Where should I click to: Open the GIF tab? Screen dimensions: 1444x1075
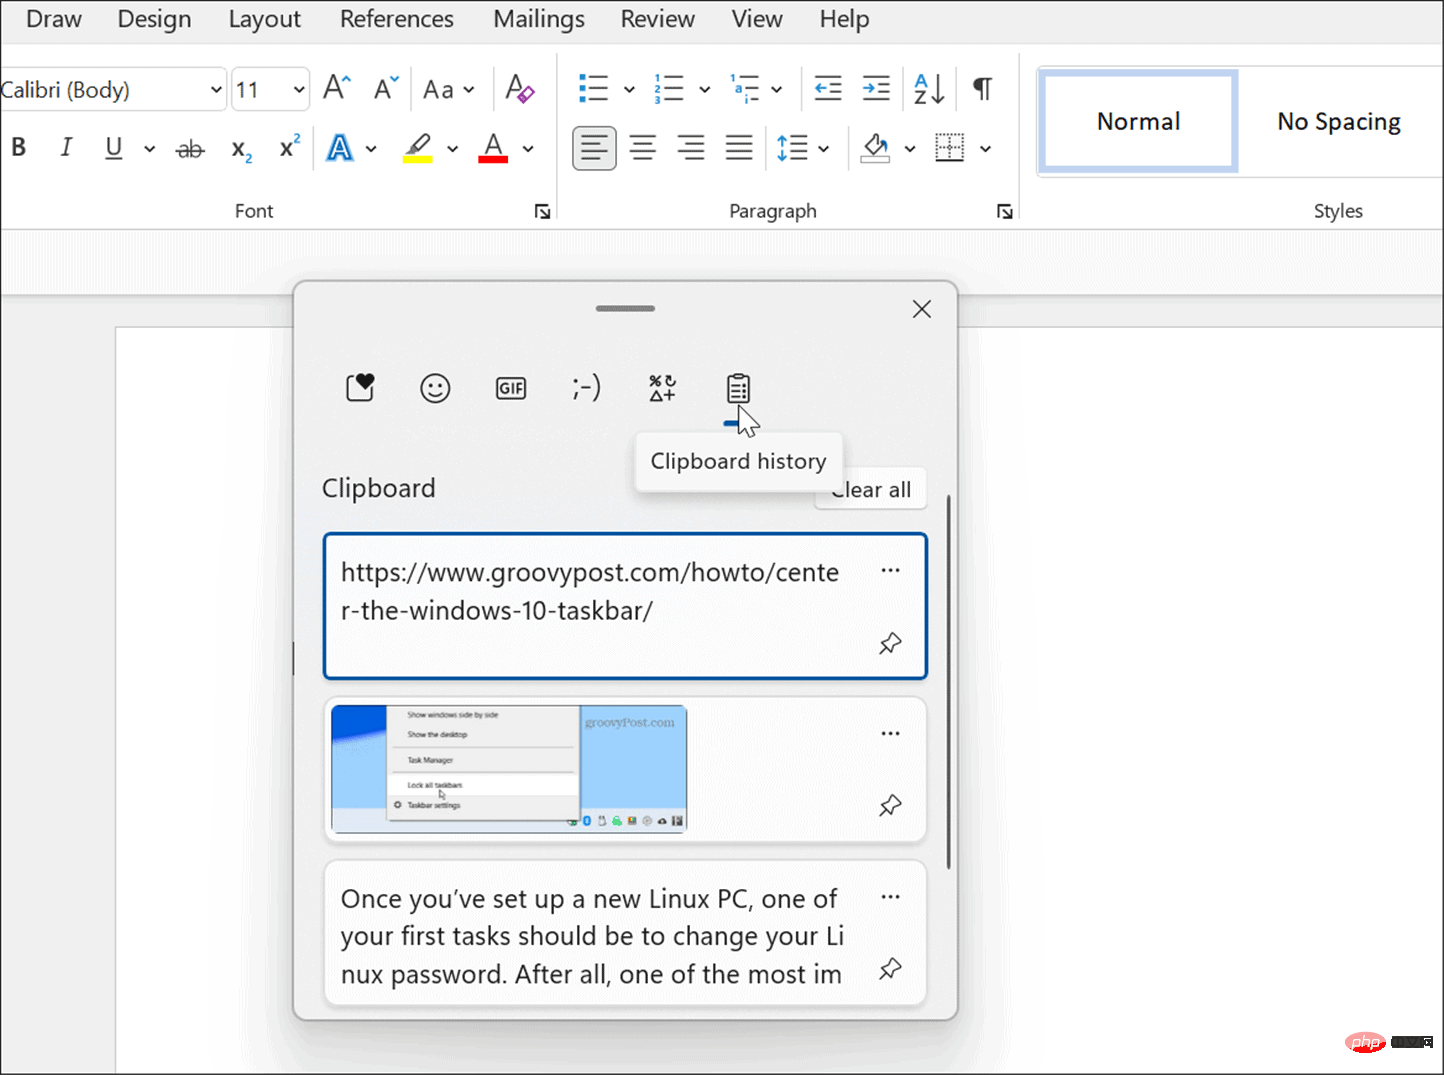[x=511, y=388]
